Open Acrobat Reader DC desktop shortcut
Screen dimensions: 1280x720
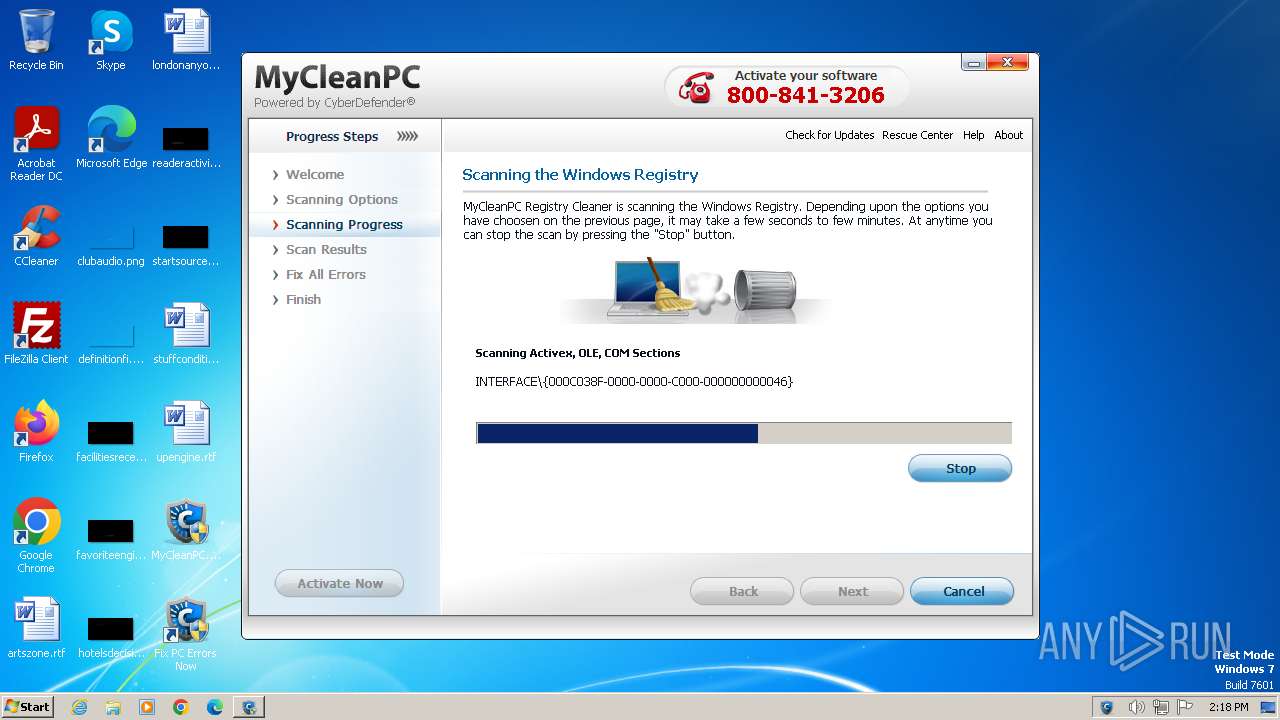(x=36, y=144)
